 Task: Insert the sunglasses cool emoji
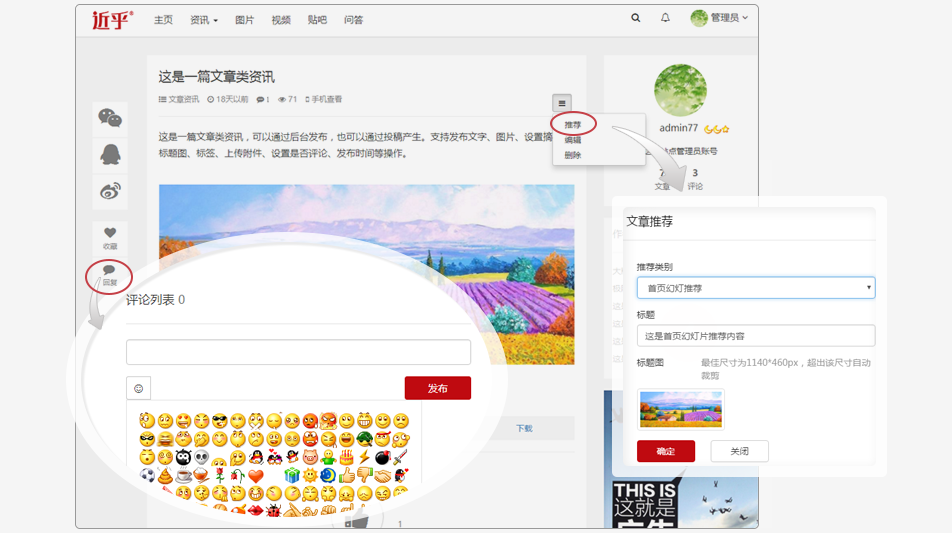(x=220, y=421)
